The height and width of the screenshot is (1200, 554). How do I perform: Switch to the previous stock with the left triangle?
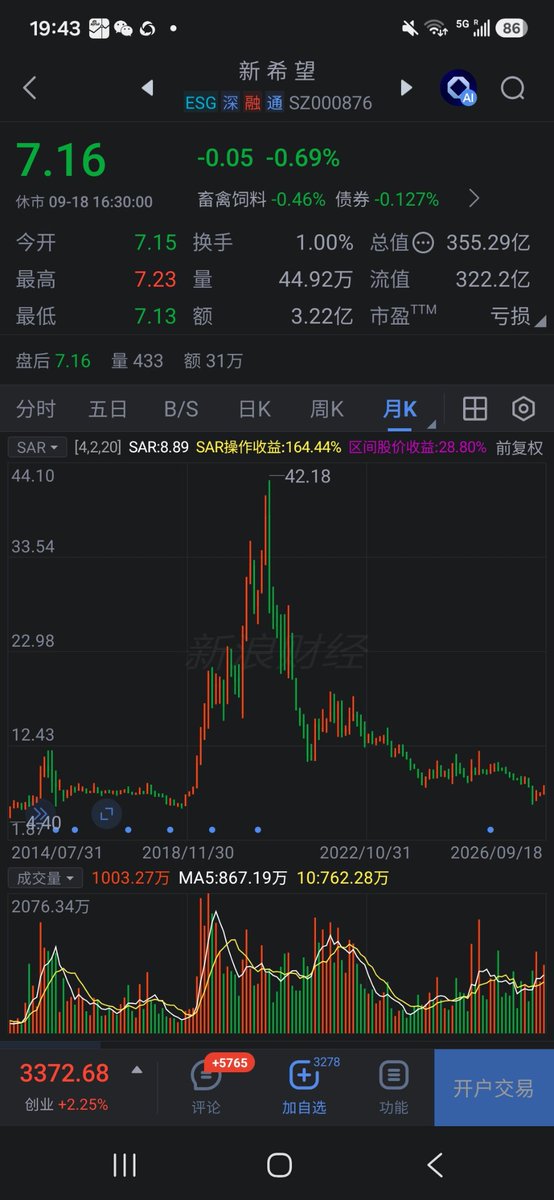coord(147,88)
